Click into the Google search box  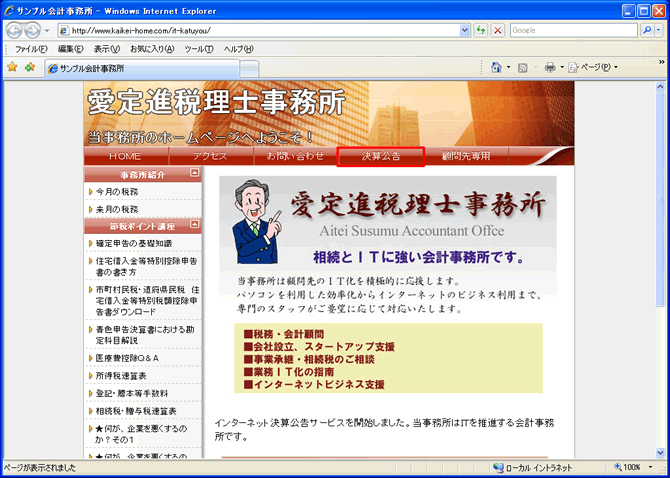[570, 31]
